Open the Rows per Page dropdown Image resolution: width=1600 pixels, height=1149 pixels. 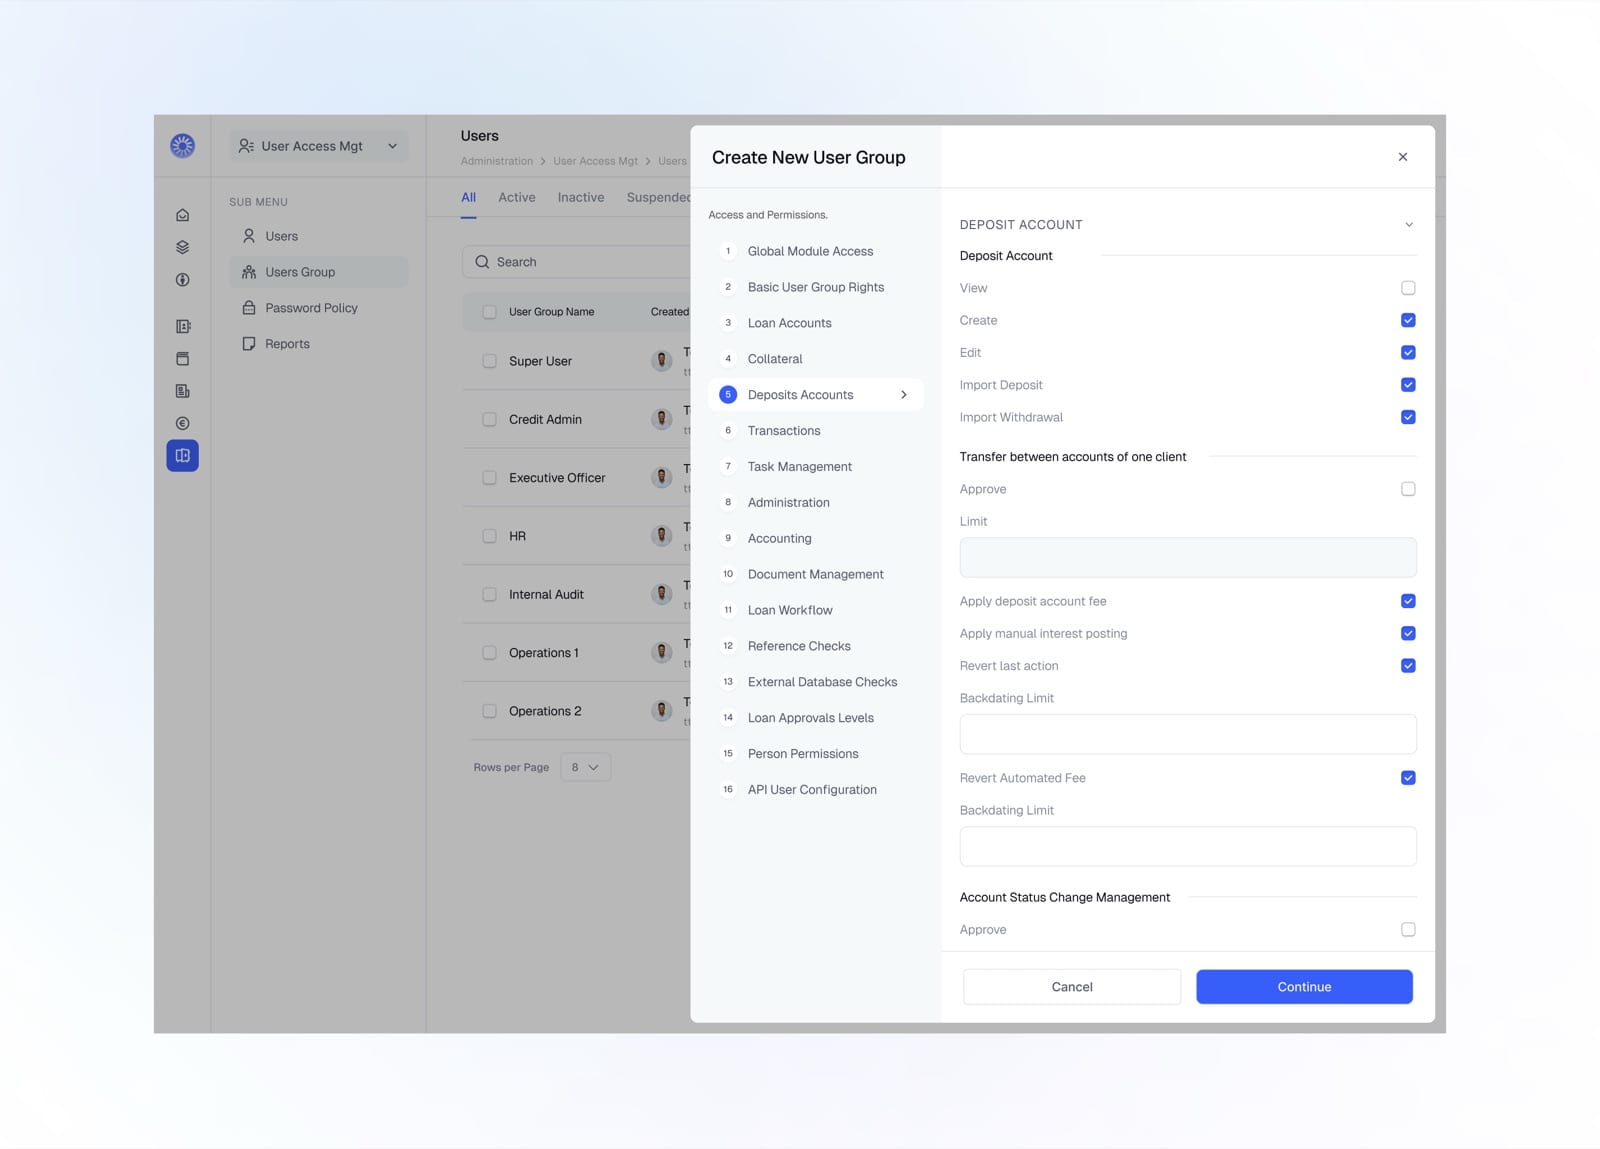tap(586, 767)
